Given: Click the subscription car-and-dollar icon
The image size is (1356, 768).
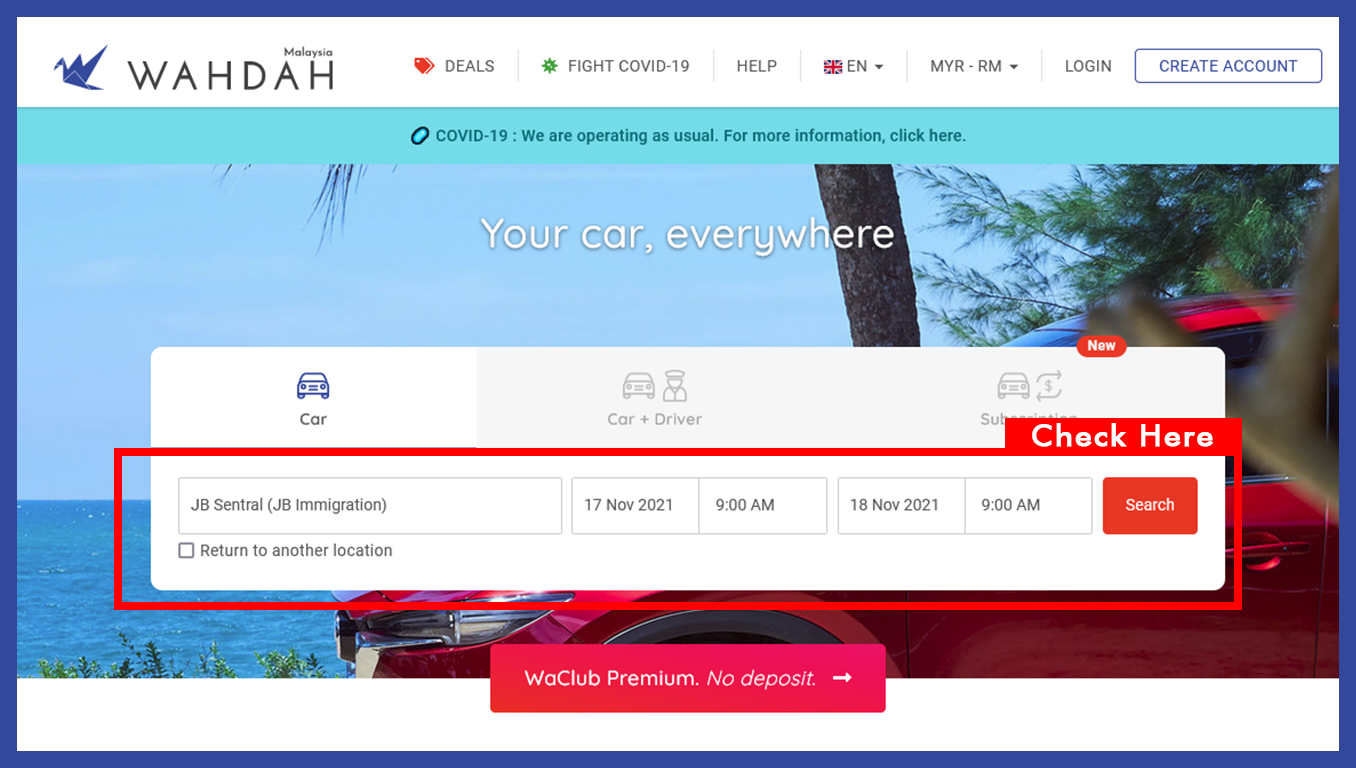Looking at the screenshot, I should tap(1029, 385).
